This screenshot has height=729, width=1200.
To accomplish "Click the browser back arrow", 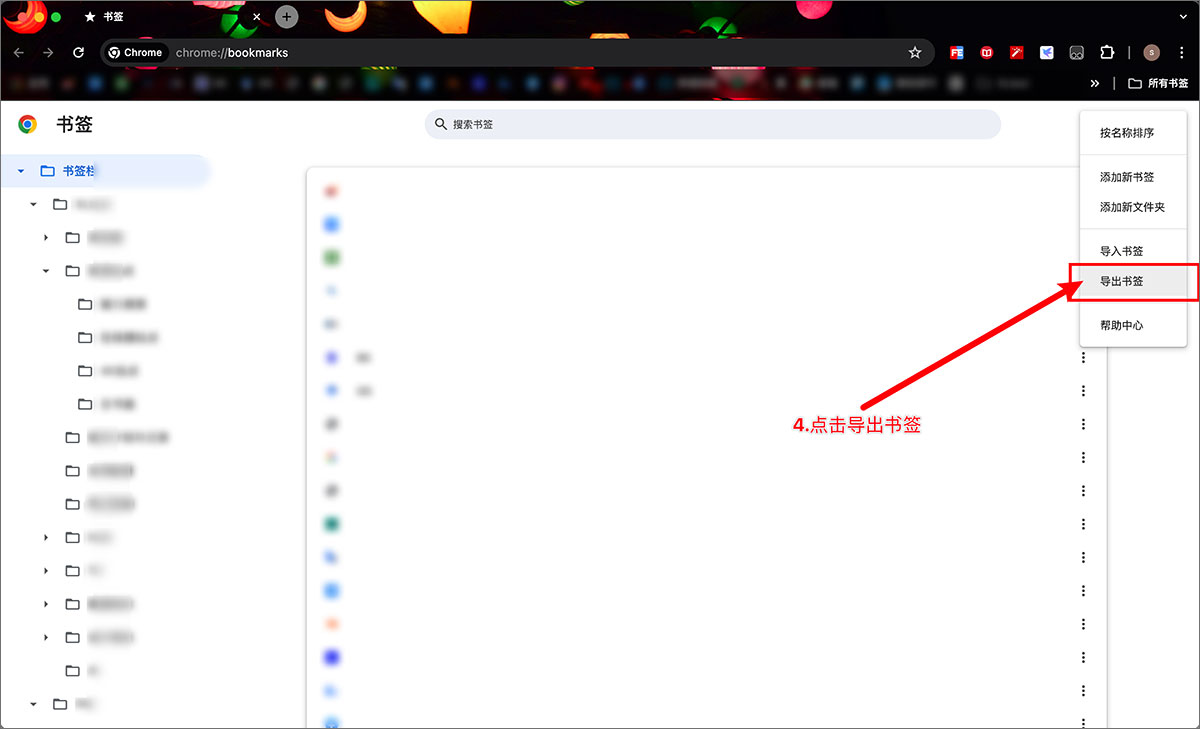I will pos(19,53).
